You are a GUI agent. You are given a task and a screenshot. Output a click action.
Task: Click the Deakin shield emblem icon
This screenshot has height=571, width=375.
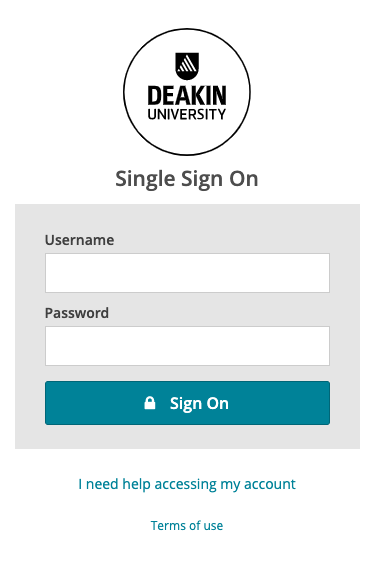pos(187,66)
